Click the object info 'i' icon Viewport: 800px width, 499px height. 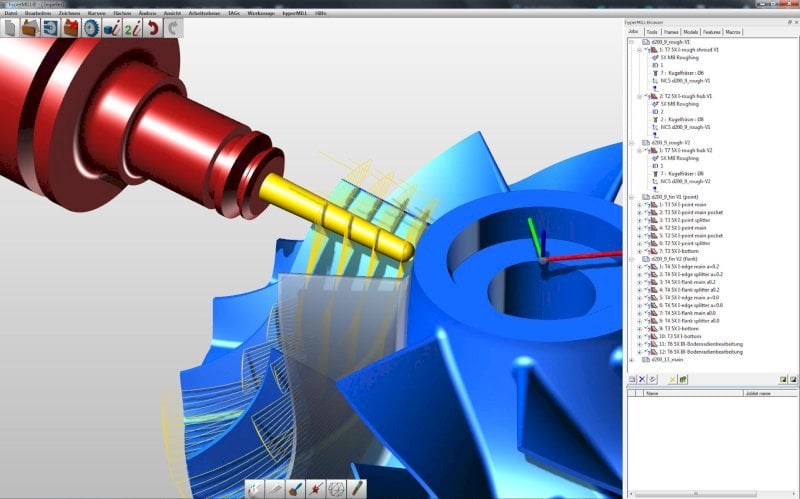click(x=112, y=28)
